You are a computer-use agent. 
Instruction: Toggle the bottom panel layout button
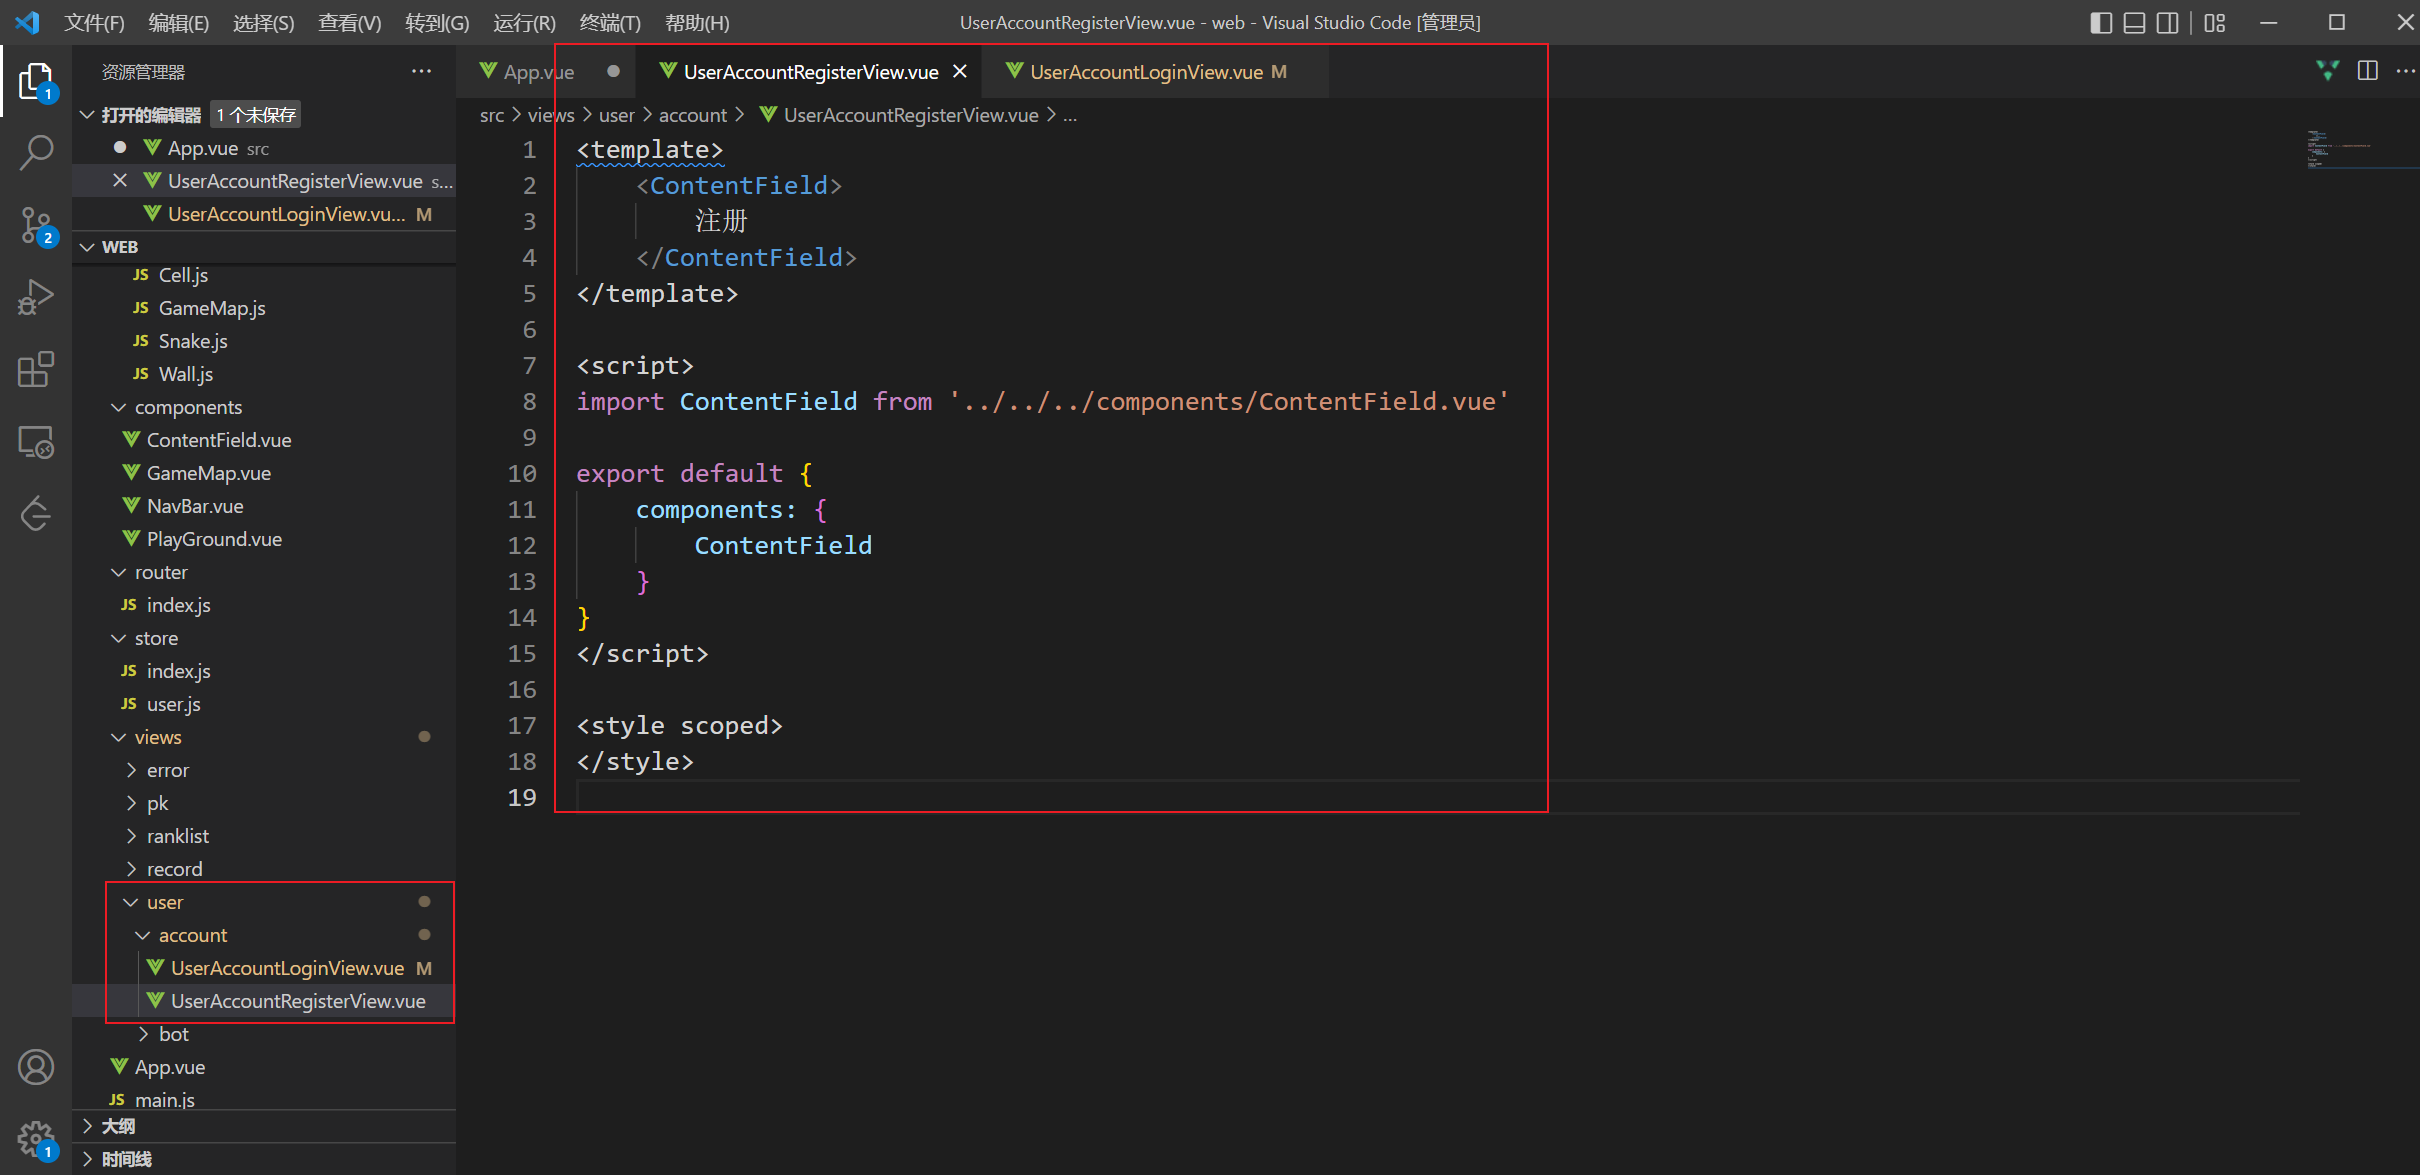(2134, 23)
